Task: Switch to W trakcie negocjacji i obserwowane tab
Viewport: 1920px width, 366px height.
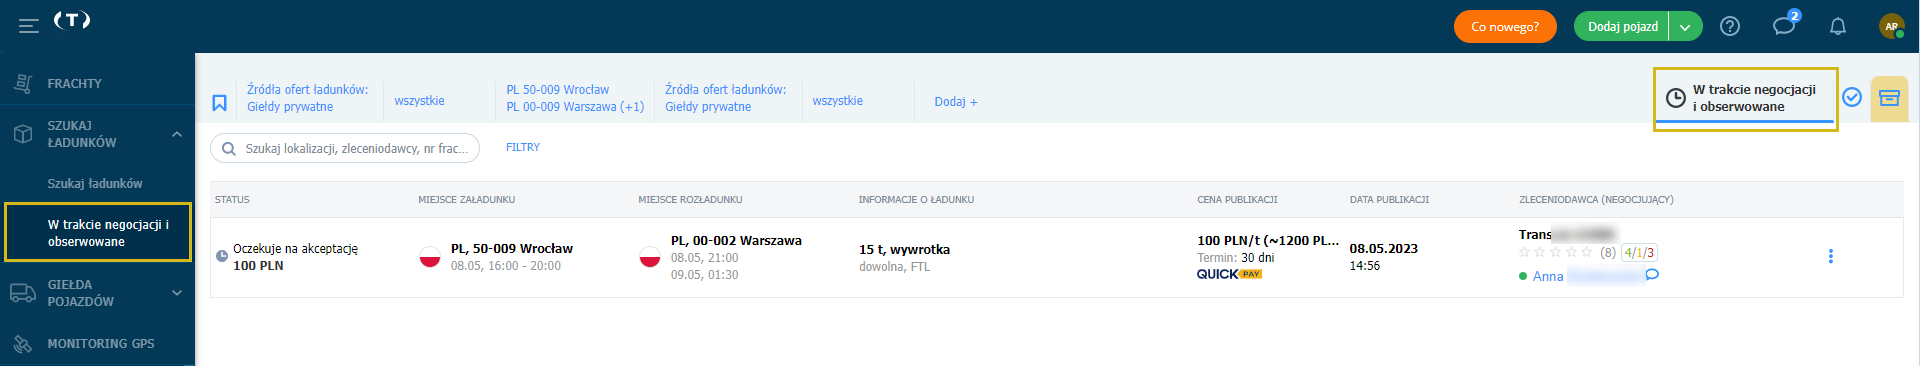Action: pyautogui.click(x=1745, y=98)
